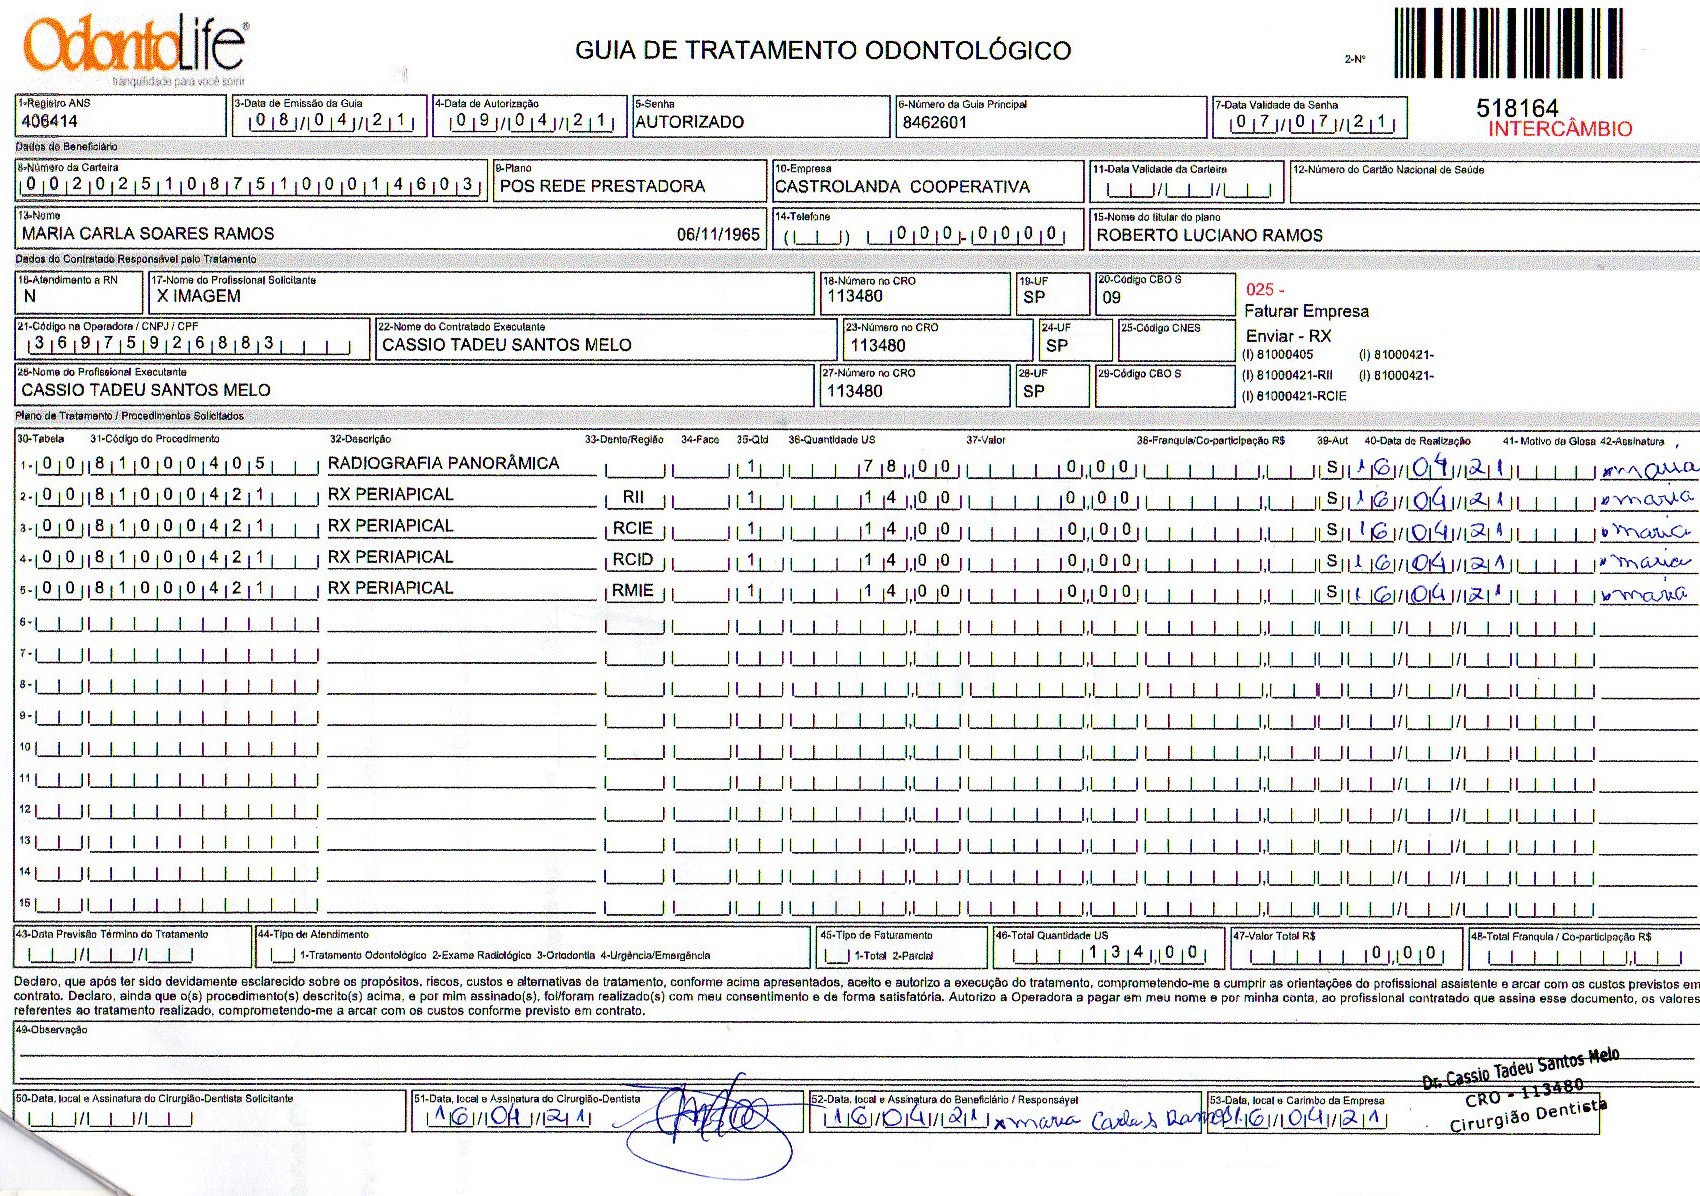1700x1196 pixels.
Task: Click the code '(I) 81000421-RCIE'
Action: pos(1294,396)
